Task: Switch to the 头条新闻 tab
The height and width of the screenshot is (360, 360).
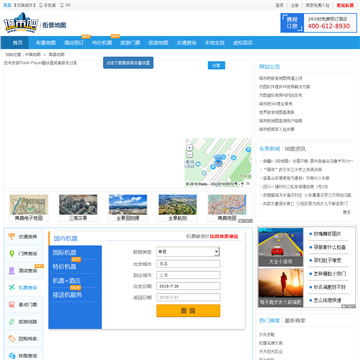Action: [x=270, y=149]
